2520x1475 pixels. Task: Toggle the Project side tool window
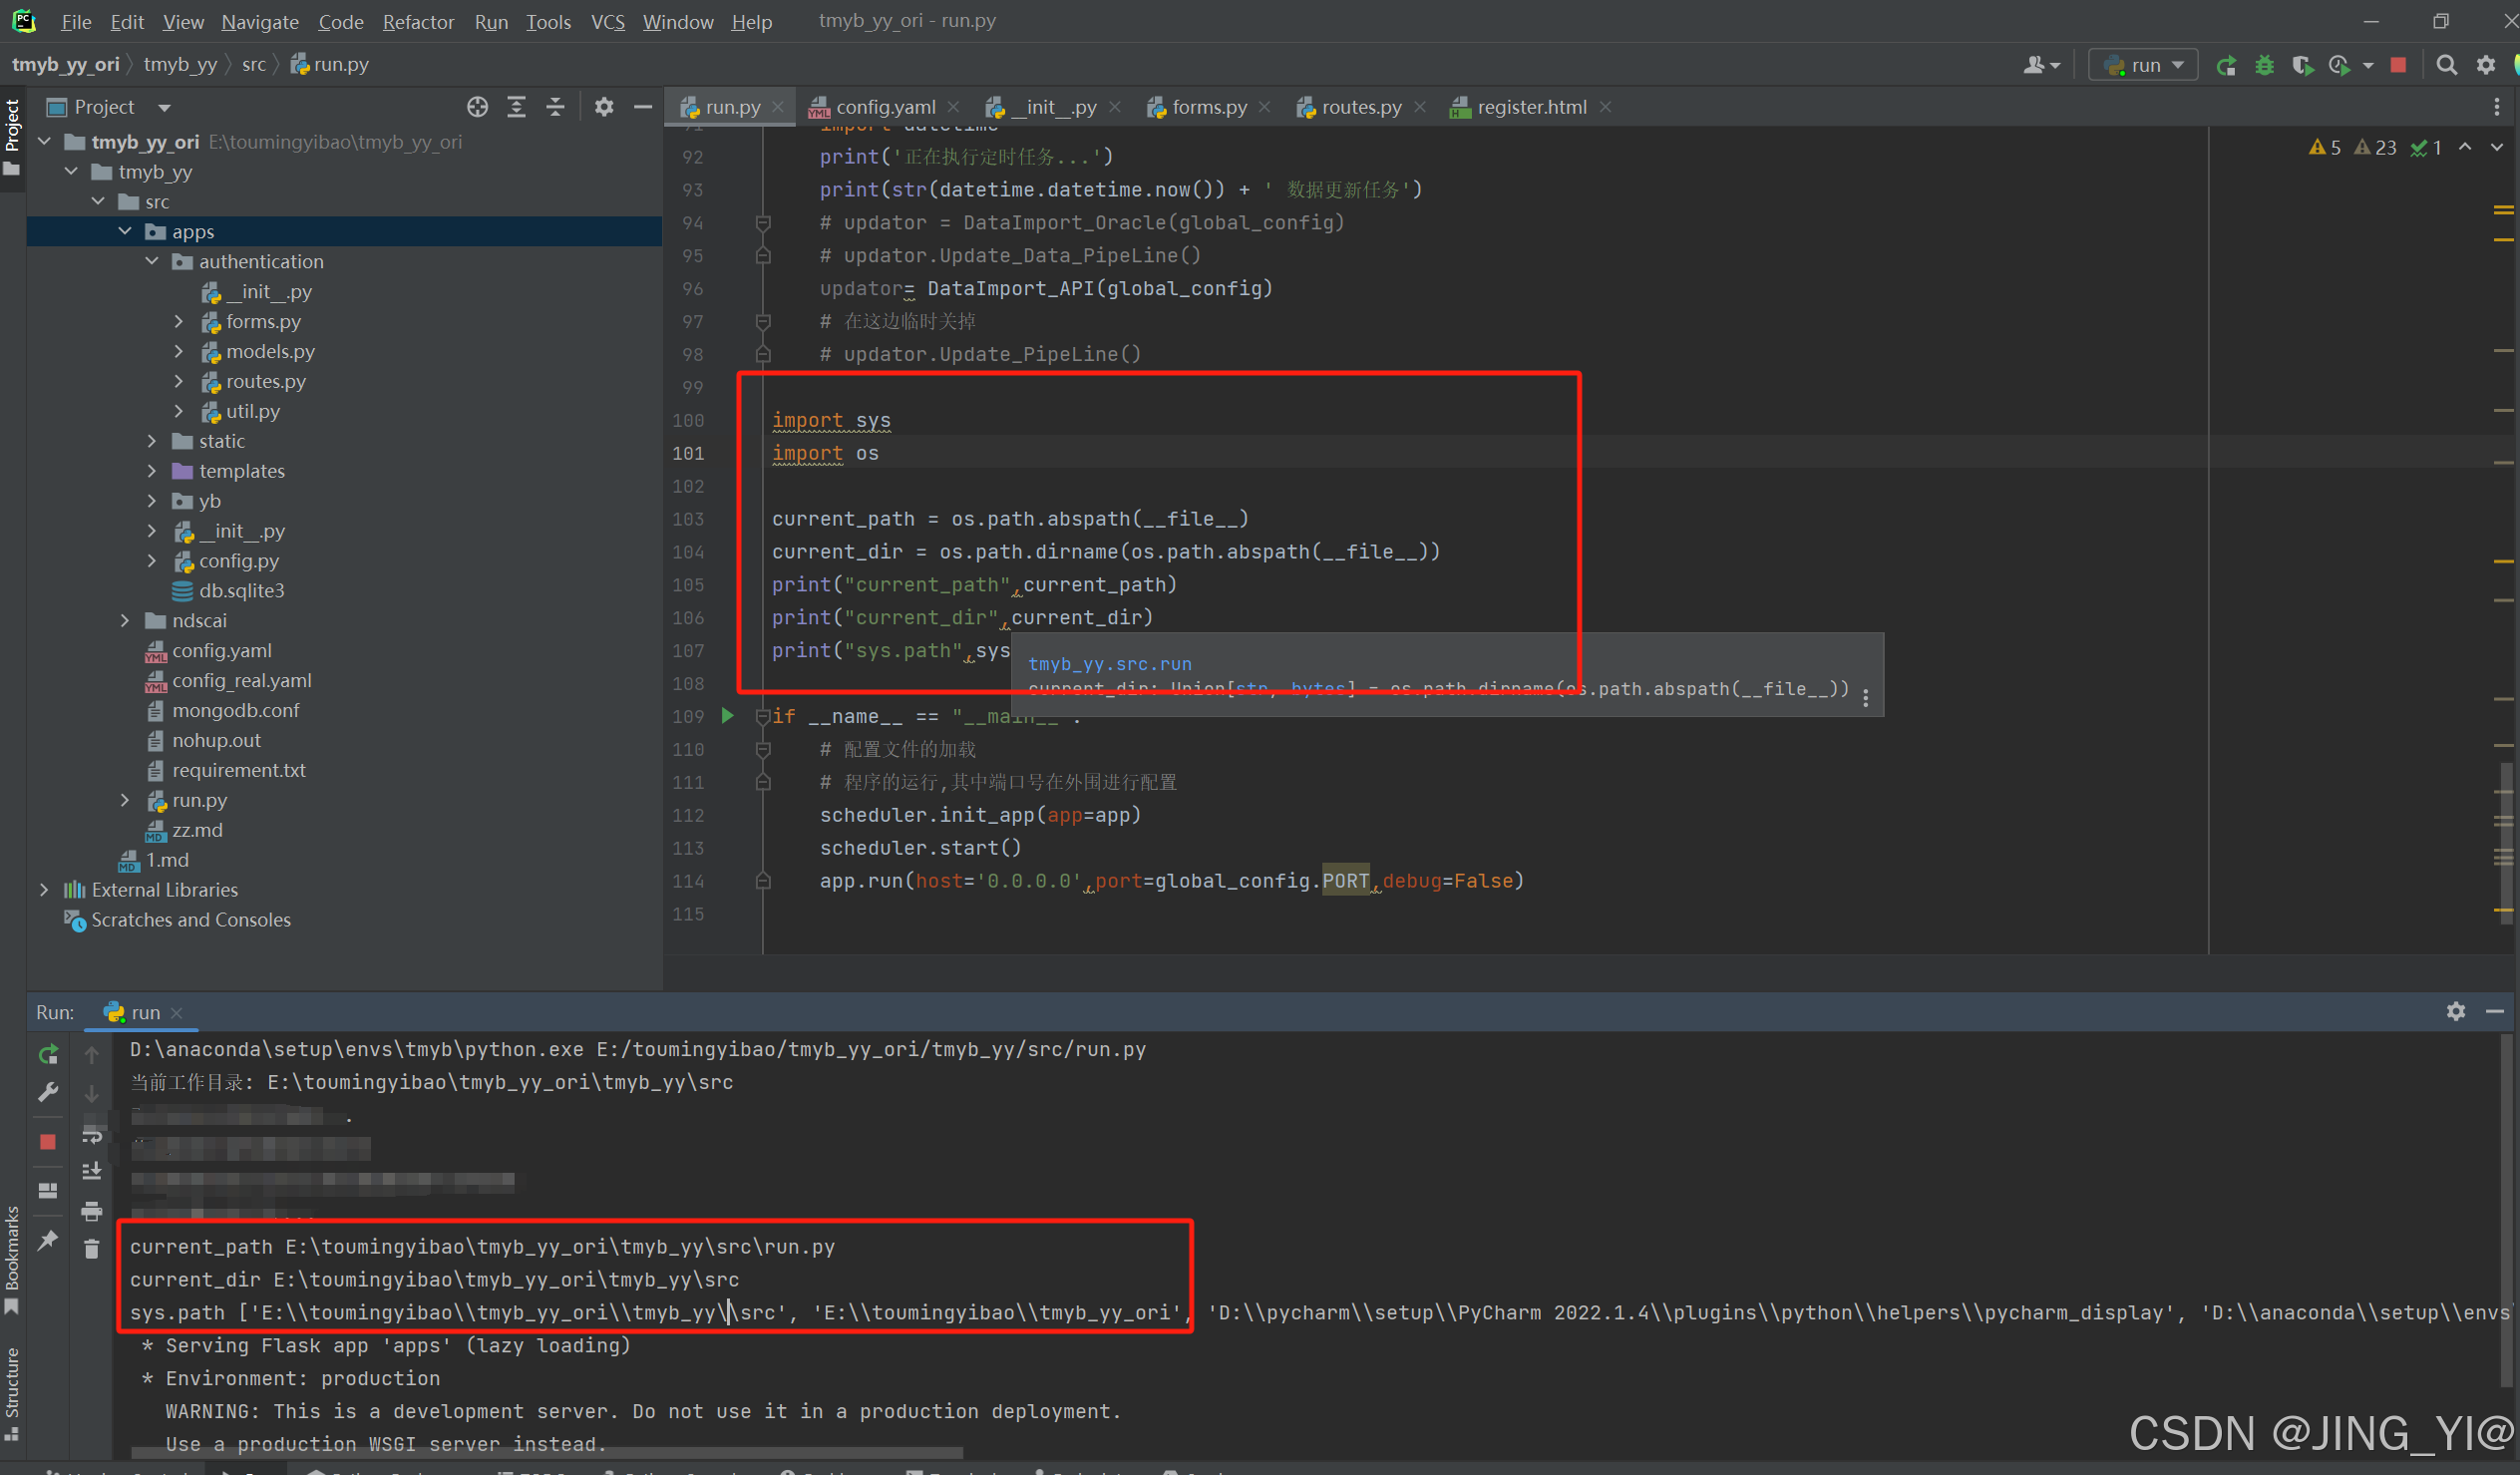[x=12, y=137]
